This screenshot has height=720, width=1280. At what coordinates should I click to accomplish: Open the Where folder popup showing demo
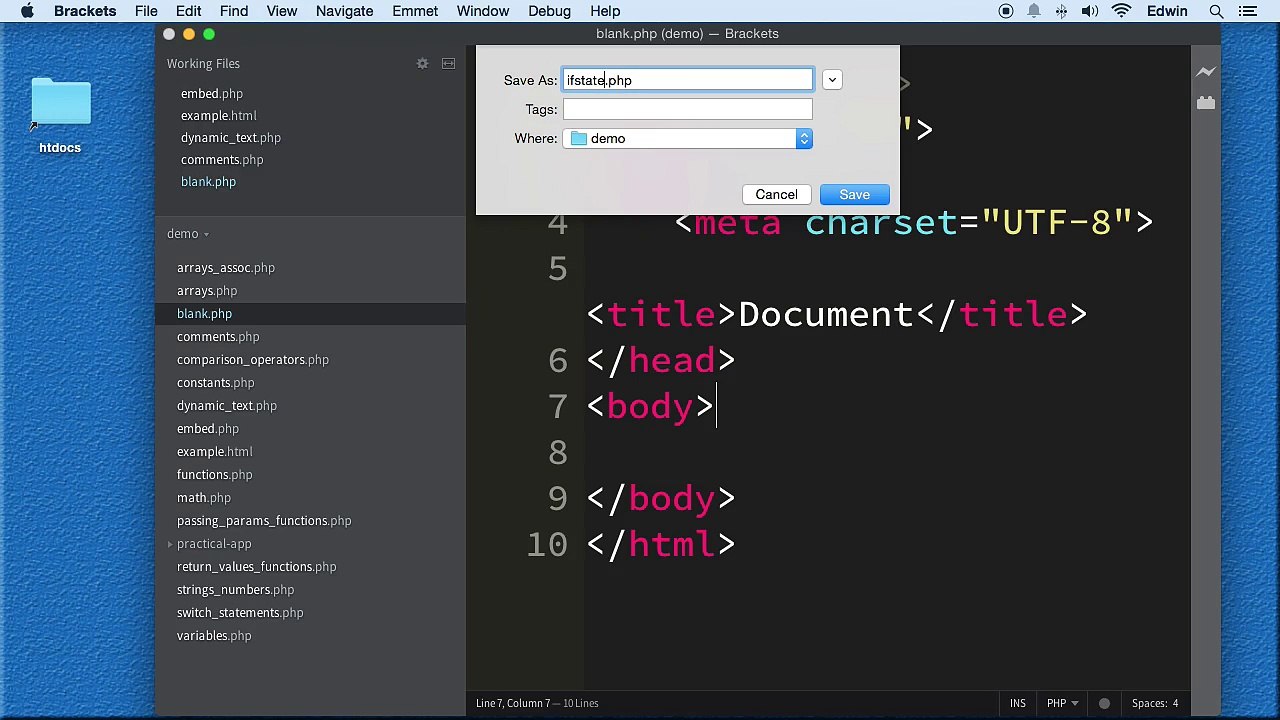[x=688, y=139]
